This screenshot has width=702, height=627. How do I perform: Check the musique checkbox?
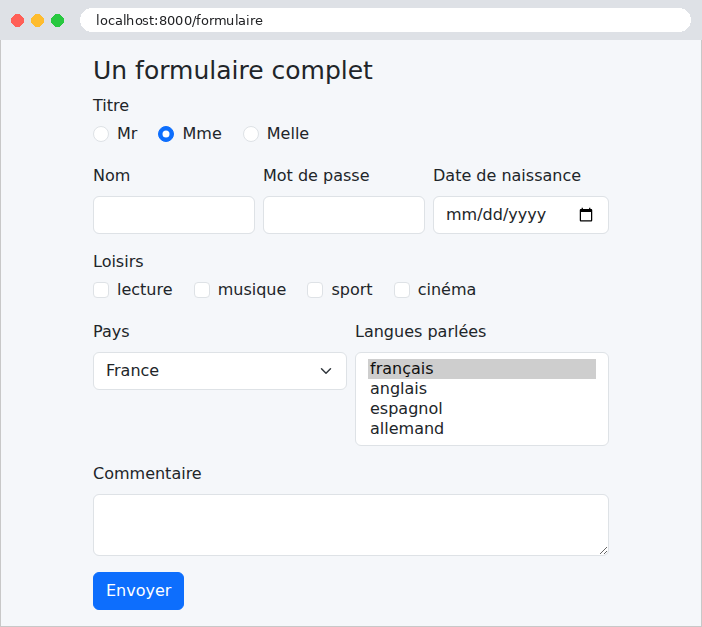point(202,290)
